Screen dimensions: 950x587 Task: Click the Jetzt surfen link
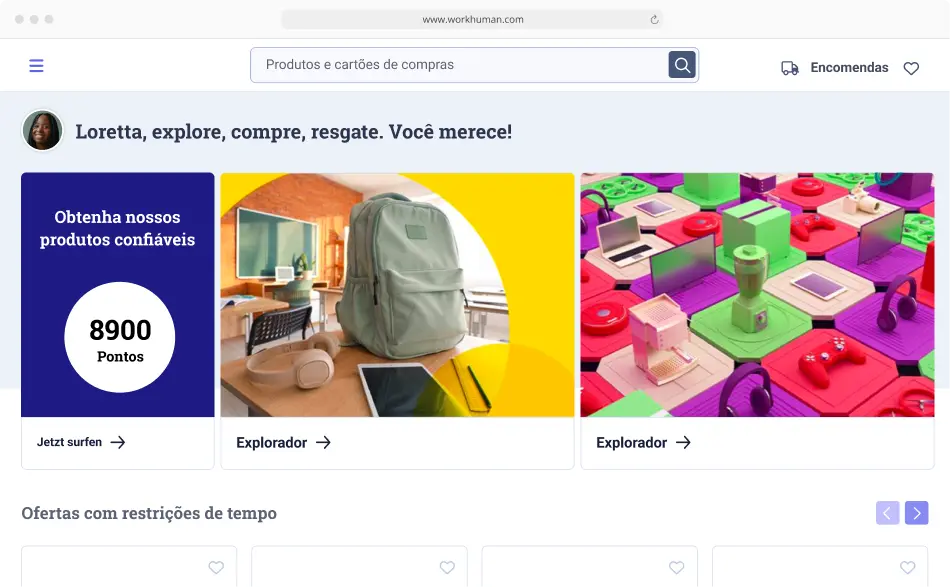[69, 442]
